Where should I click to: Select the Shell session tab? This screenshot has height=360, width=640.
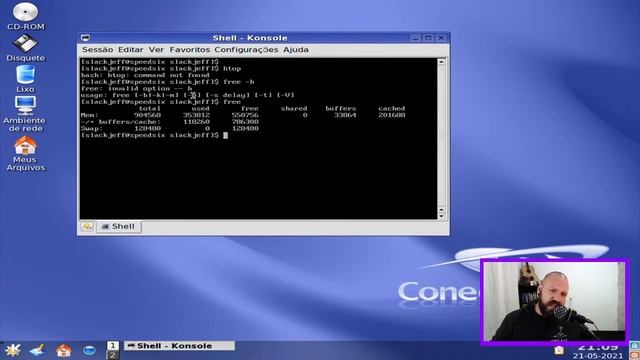118,227
